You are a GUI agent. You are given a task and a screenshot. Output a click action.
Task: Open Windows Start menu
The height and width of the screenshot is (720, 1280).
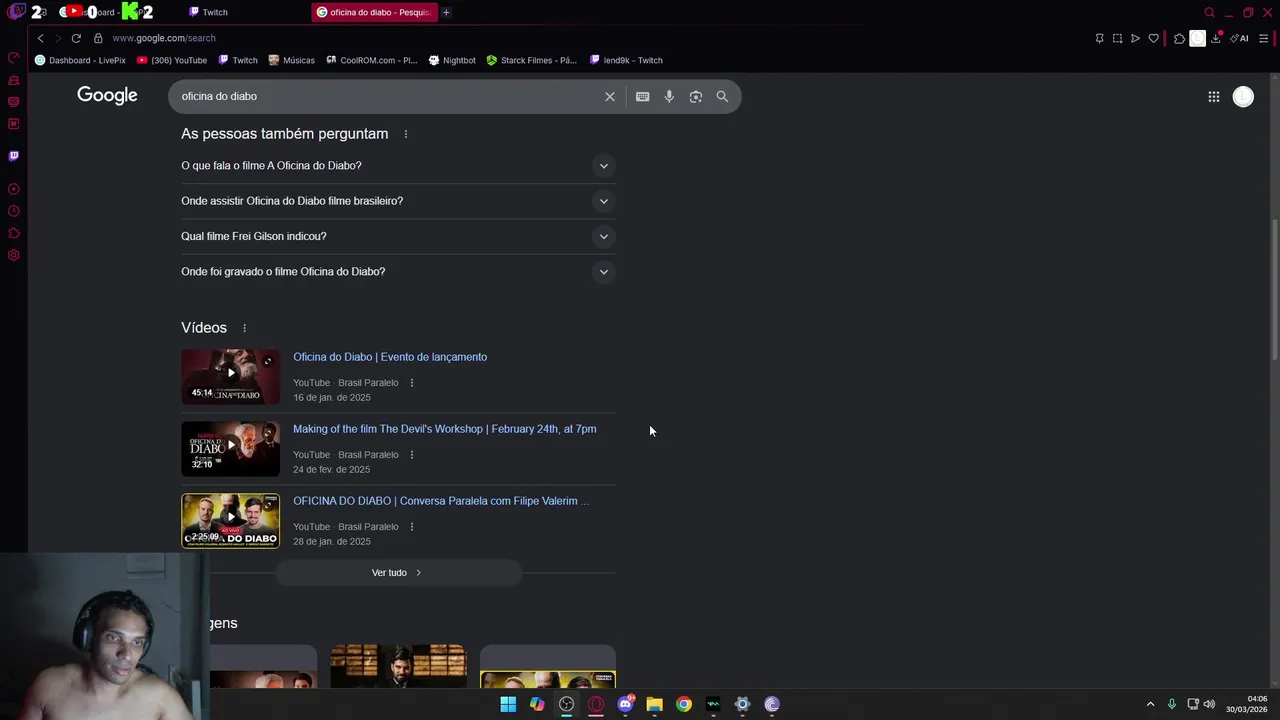[508, 704]
